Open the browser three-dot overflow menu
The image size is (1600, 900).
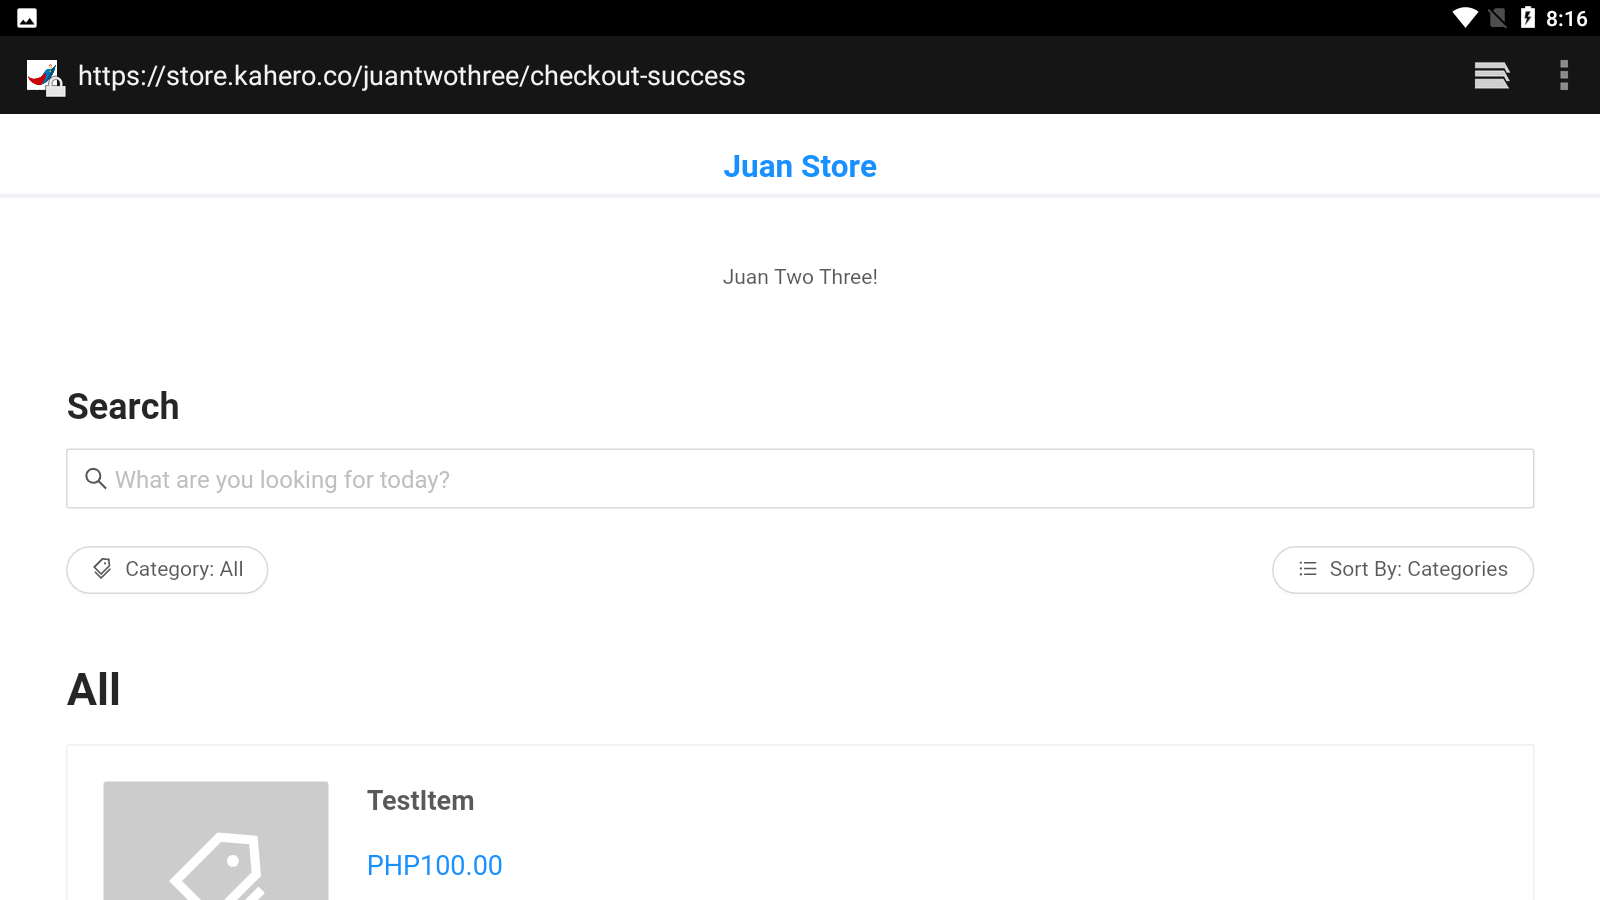click(1564, 75)
